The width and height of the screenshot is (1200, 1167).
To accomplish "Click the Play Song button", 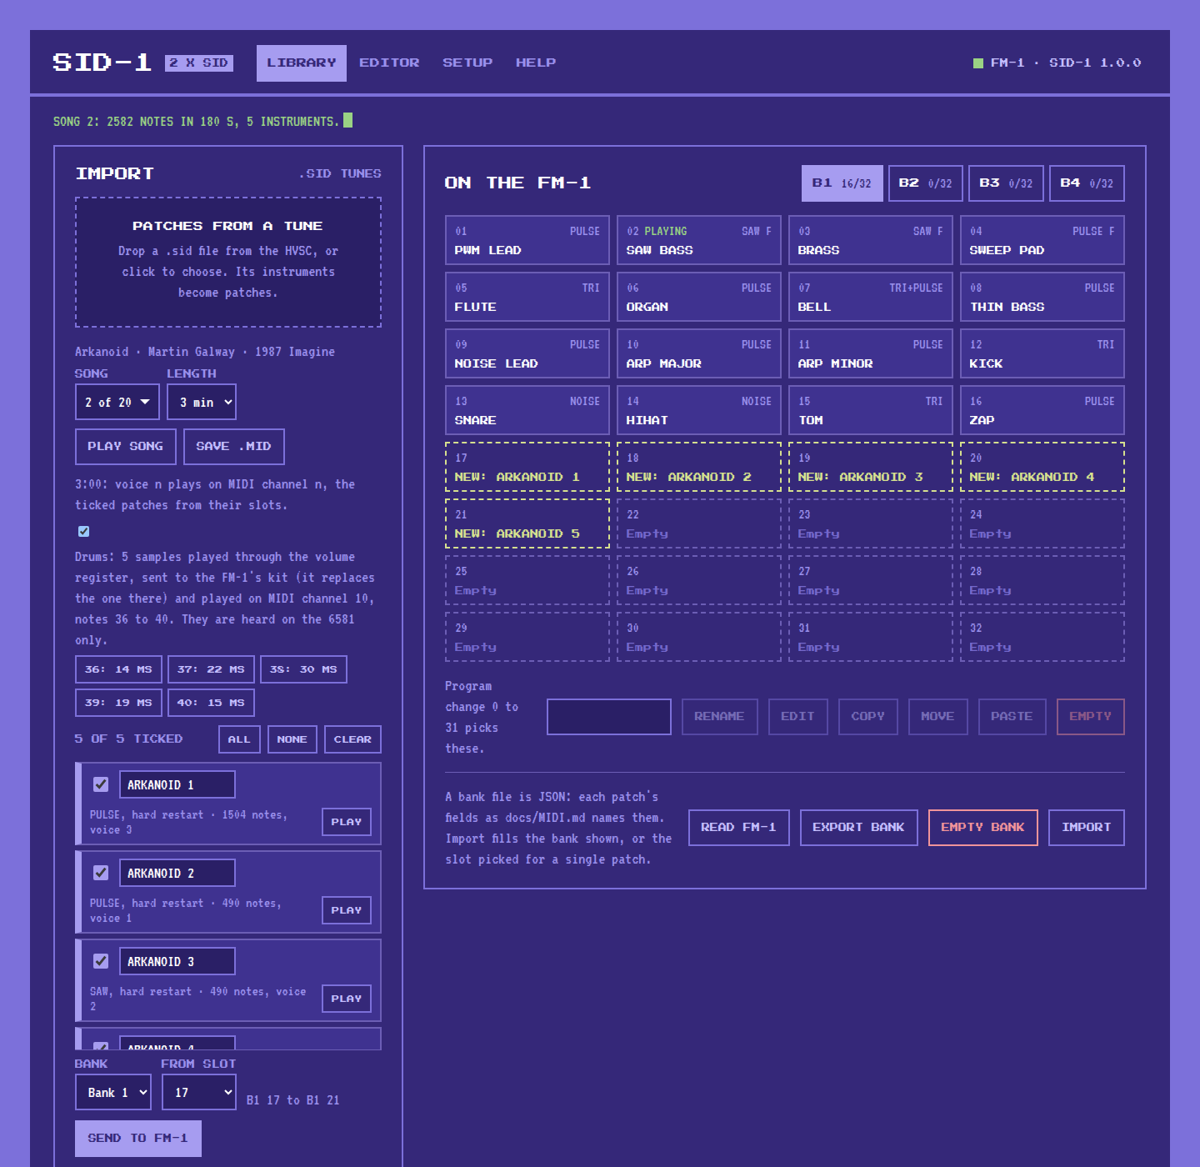I will tap(125, 446).
